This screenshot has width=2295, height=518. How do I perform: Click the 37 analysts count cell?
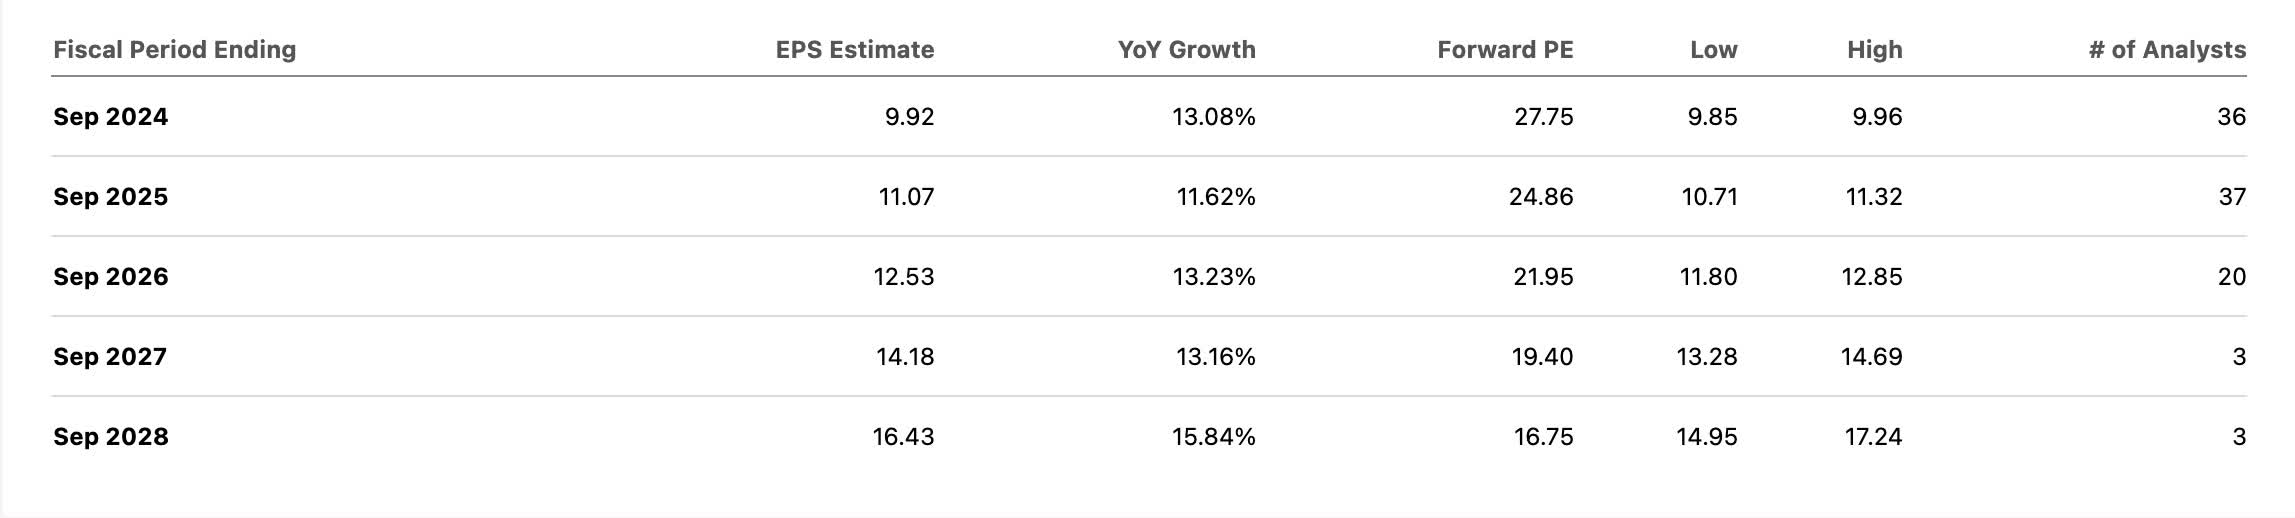click(2232, 197)
